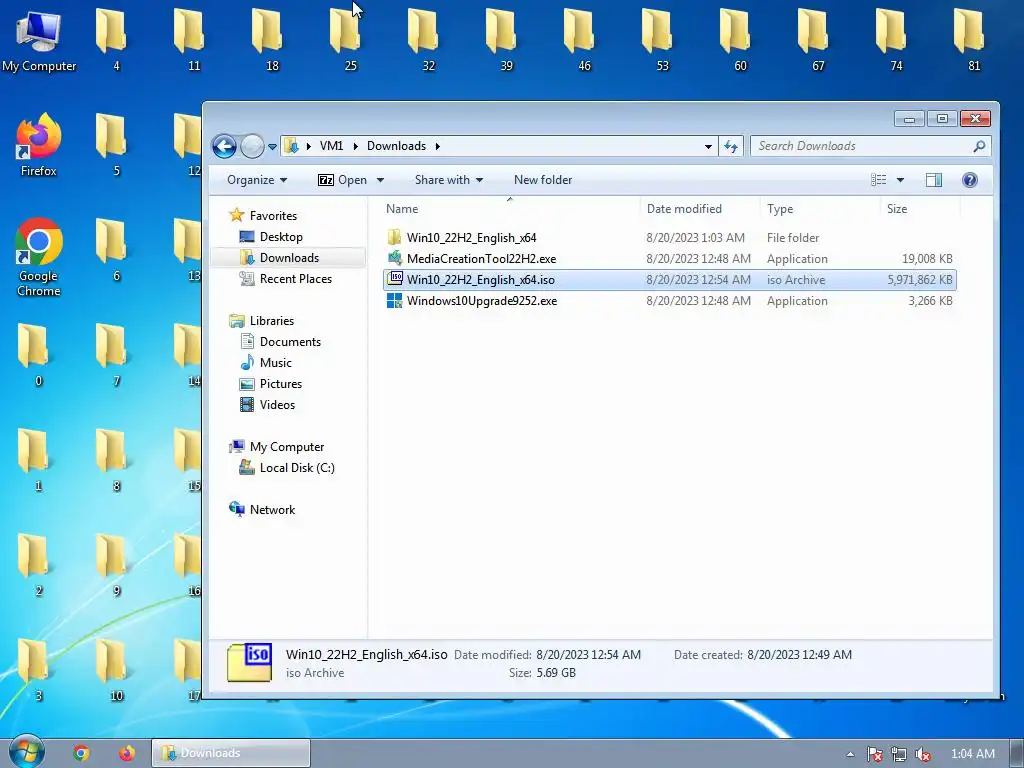Click the search magnifier icon
The width and height of the screenshot is (1024, 768).
(979, 146)
